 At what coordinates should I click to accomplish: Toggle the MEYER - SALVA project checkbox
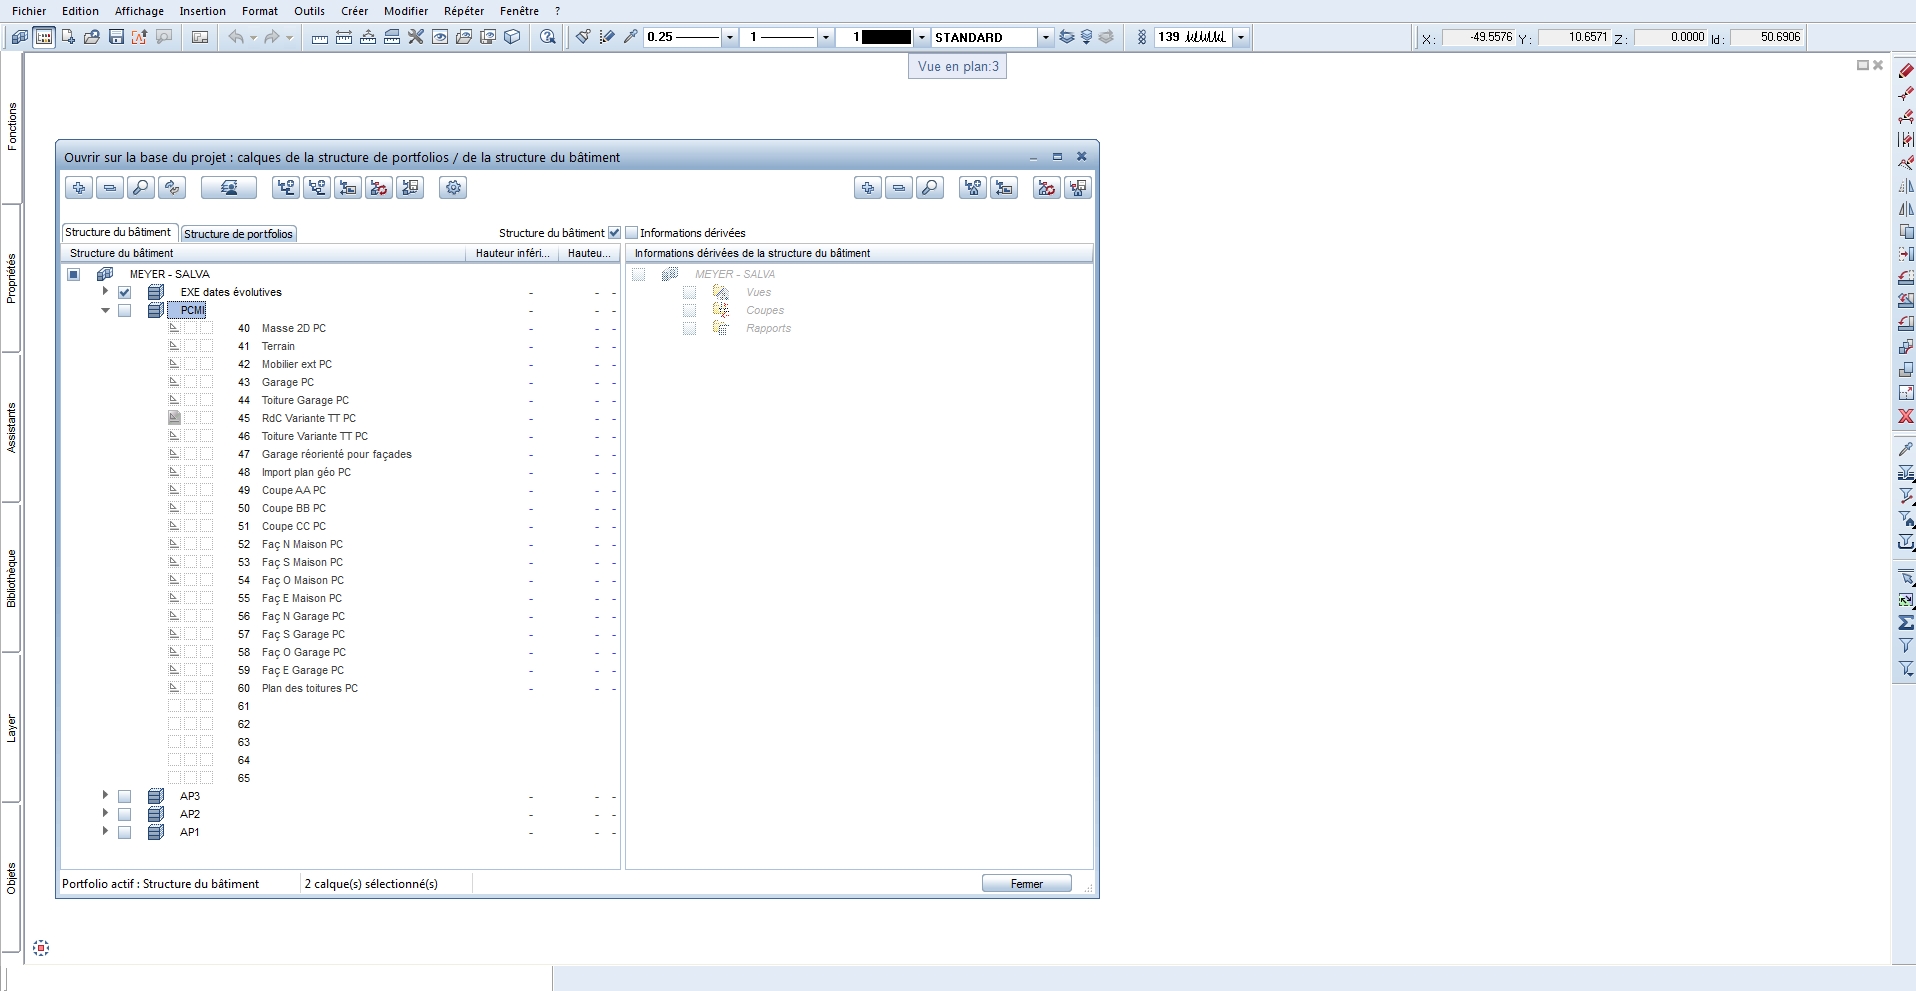point(73,275)
